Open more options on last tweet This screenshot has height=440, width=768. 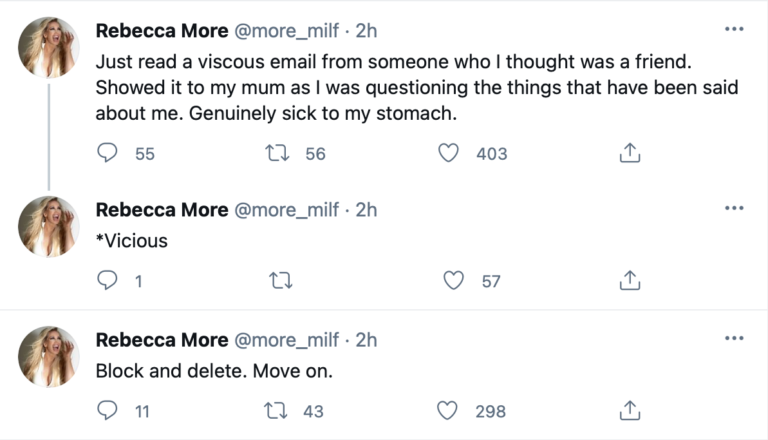pos(734,339)
